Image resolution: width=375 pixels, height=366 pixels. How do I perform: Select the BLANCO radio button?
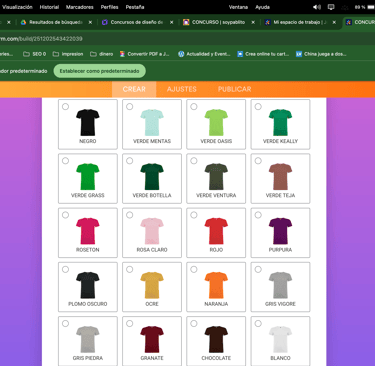[x=258, y=323]
